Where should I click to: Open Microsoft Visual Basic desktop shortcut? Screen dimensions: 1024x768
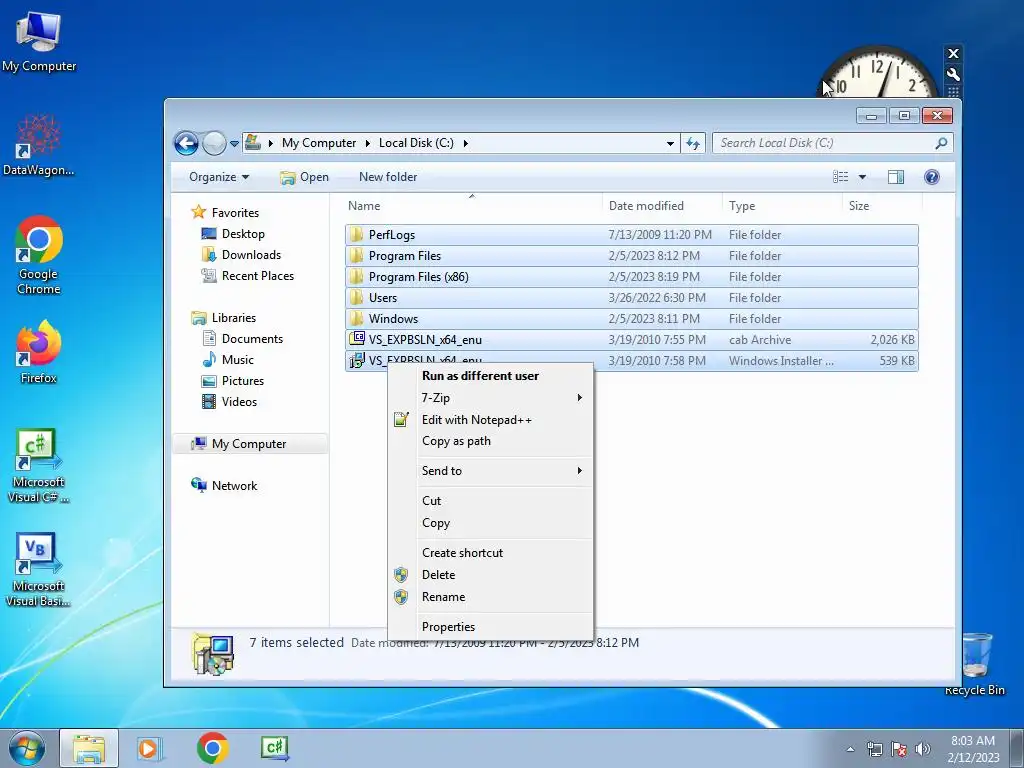click(x=39, y=569)
